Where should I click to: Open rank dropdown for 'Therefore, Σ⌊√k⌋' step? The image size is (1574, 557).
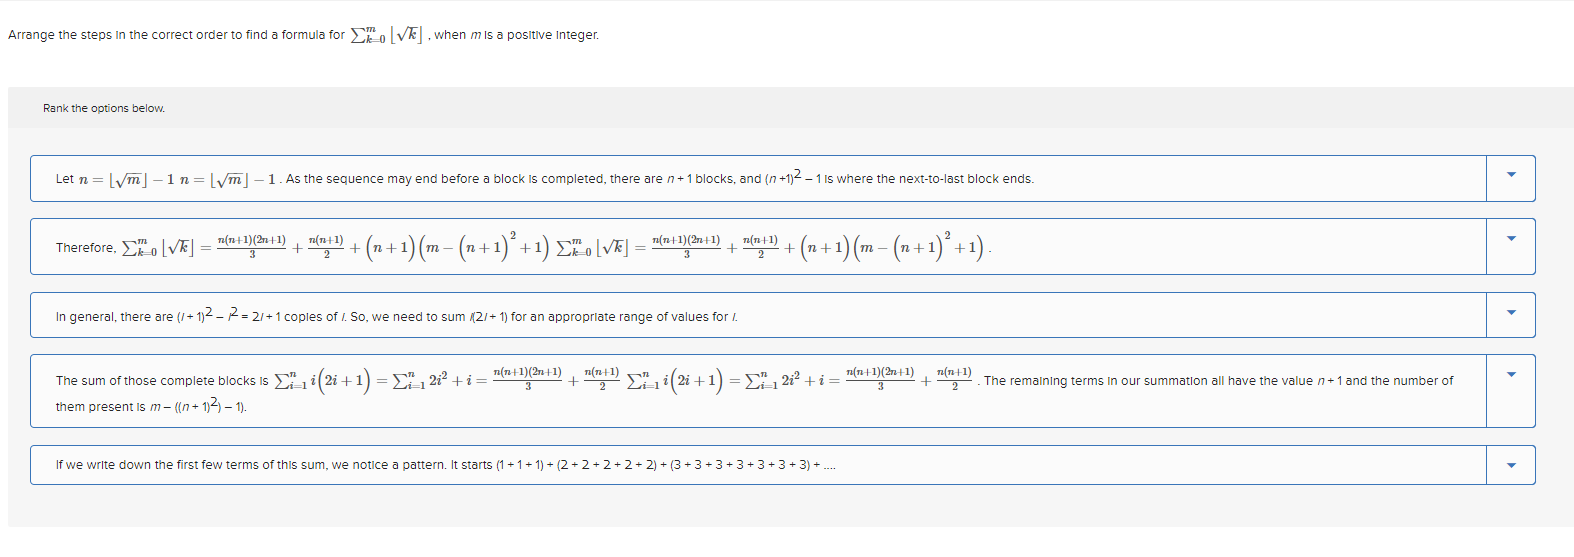click(1510, 246)
